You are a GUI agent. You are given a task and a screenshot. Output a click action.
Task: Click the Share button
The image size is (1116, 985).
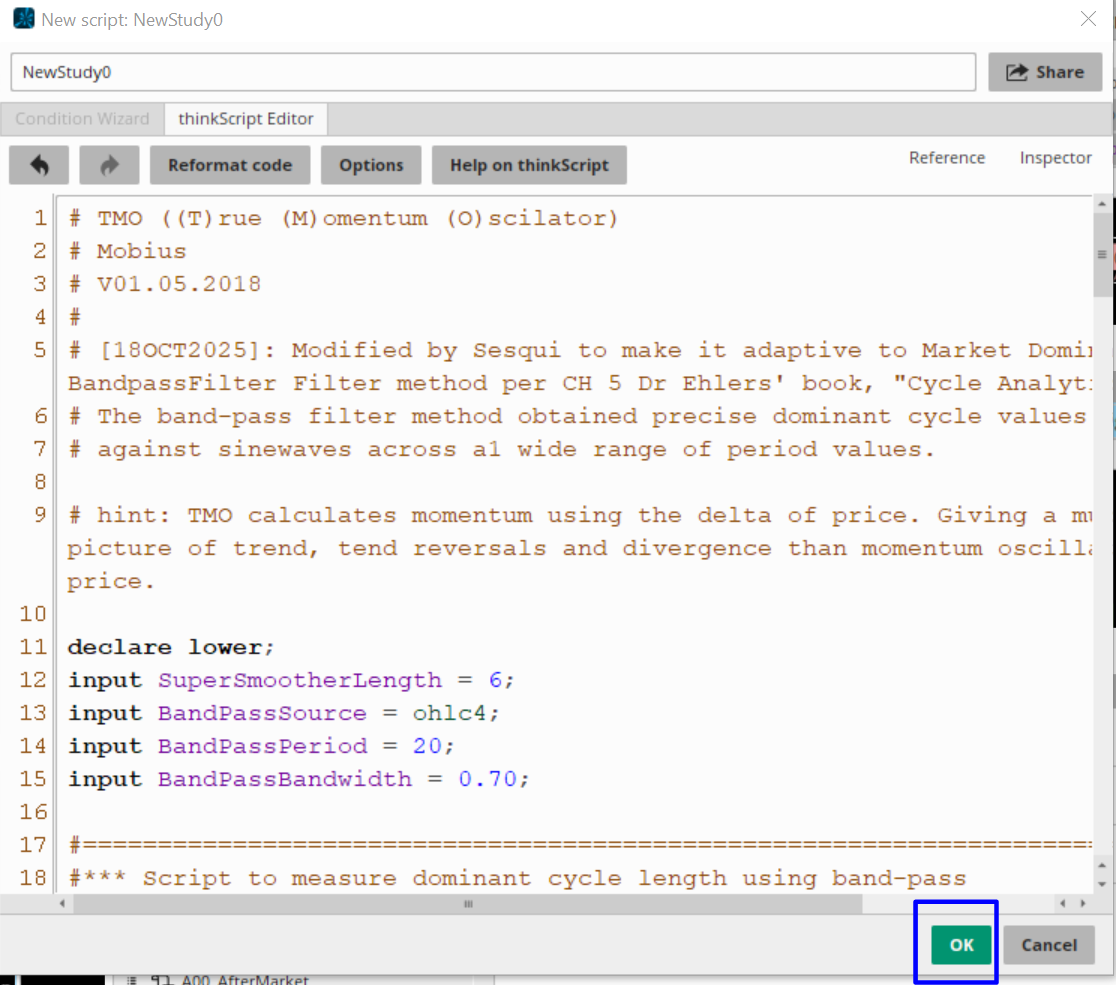tap(1045, 72)
